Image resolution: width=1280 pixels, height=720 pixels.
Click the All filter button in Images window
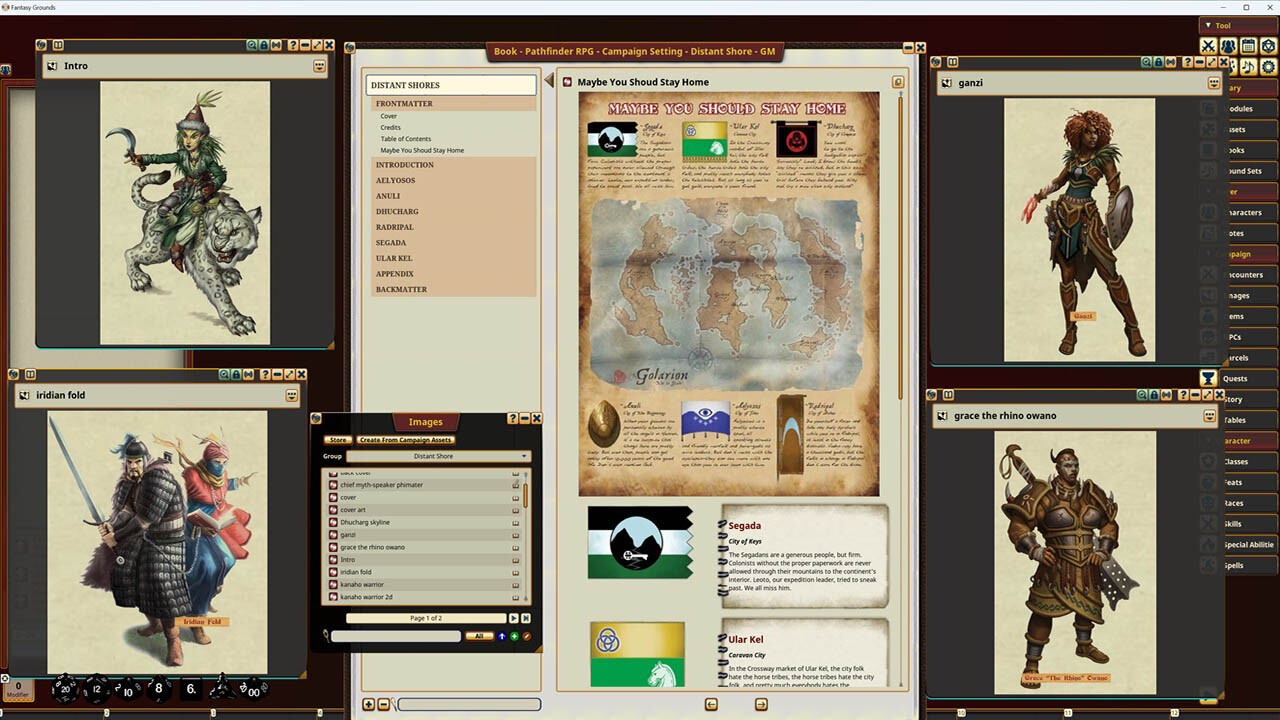[479, 635]
